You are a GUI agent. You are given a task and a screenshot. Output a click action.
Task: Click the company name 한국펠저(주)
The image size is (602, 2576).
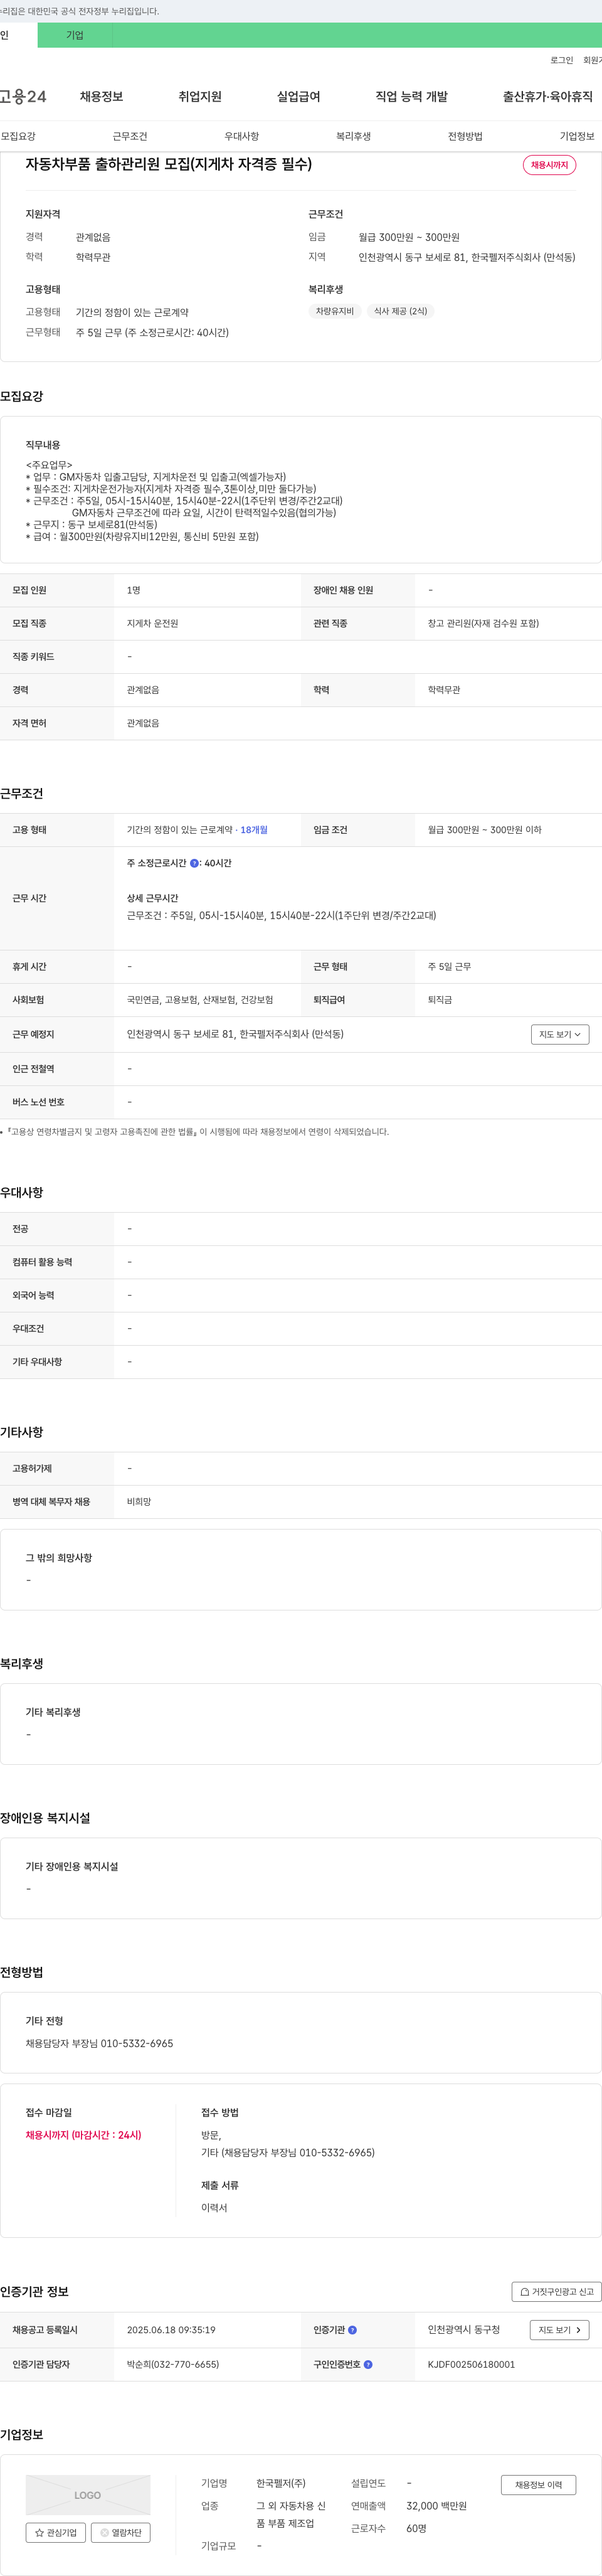pos(281,2483)
